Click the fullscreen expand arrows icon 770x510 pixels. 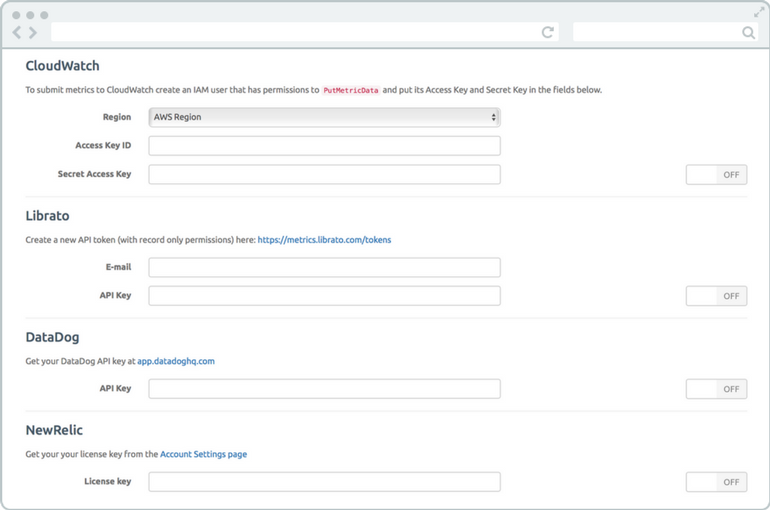(759, 12)
